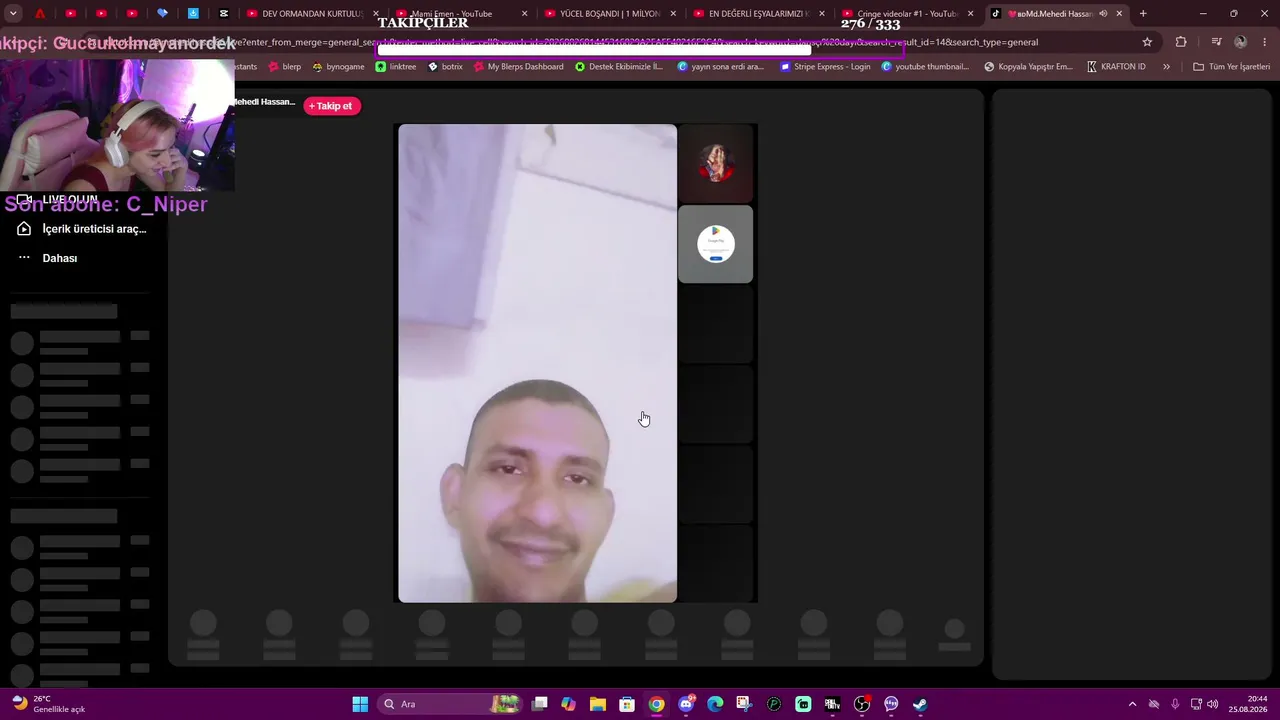This screenshot has width=1280, height=720.
Task: Open the browser extensions puzzle icon
Action: pos(1181,42)
